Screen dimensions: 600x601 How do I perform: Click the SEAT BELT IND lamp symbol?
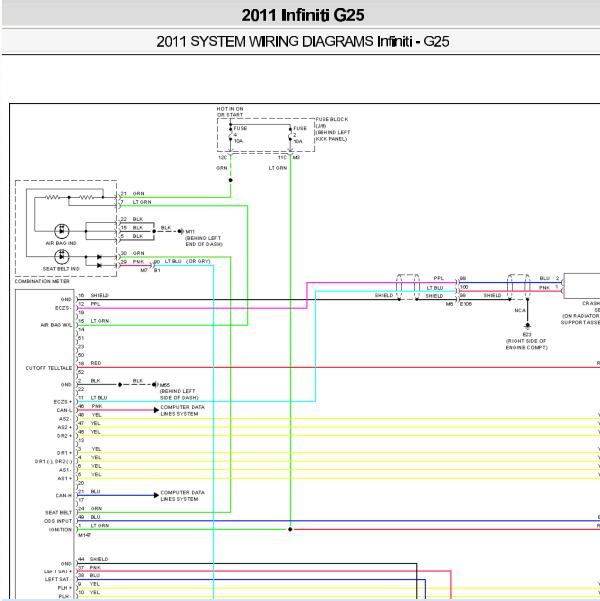(x=62, y=256)
